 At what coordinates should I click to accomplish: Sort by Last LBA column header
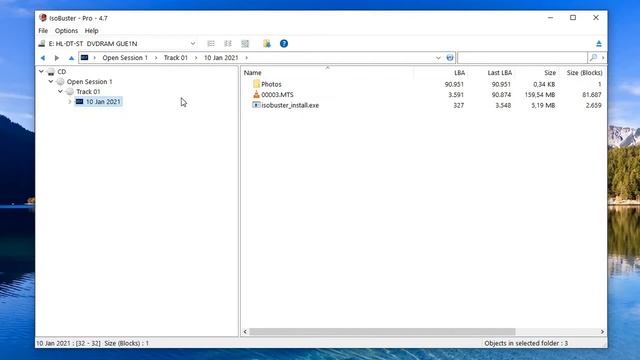point(500,73)
